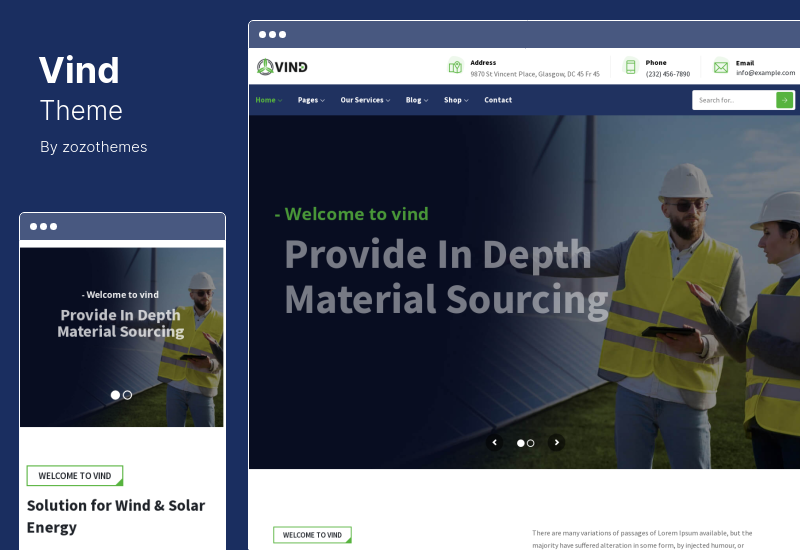
Task: Click the Lorem Ipsum paragraph text
Action: coord(642,539)
